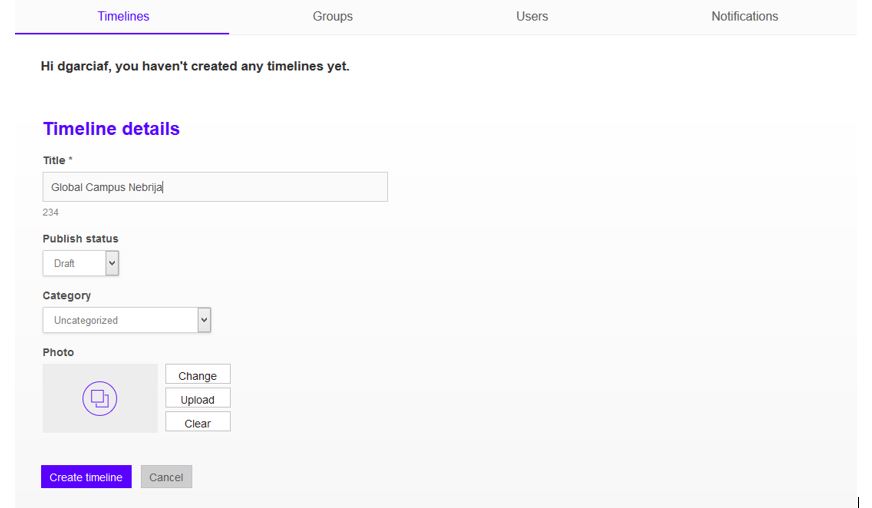Go to the Users tab

coord(532,16)
